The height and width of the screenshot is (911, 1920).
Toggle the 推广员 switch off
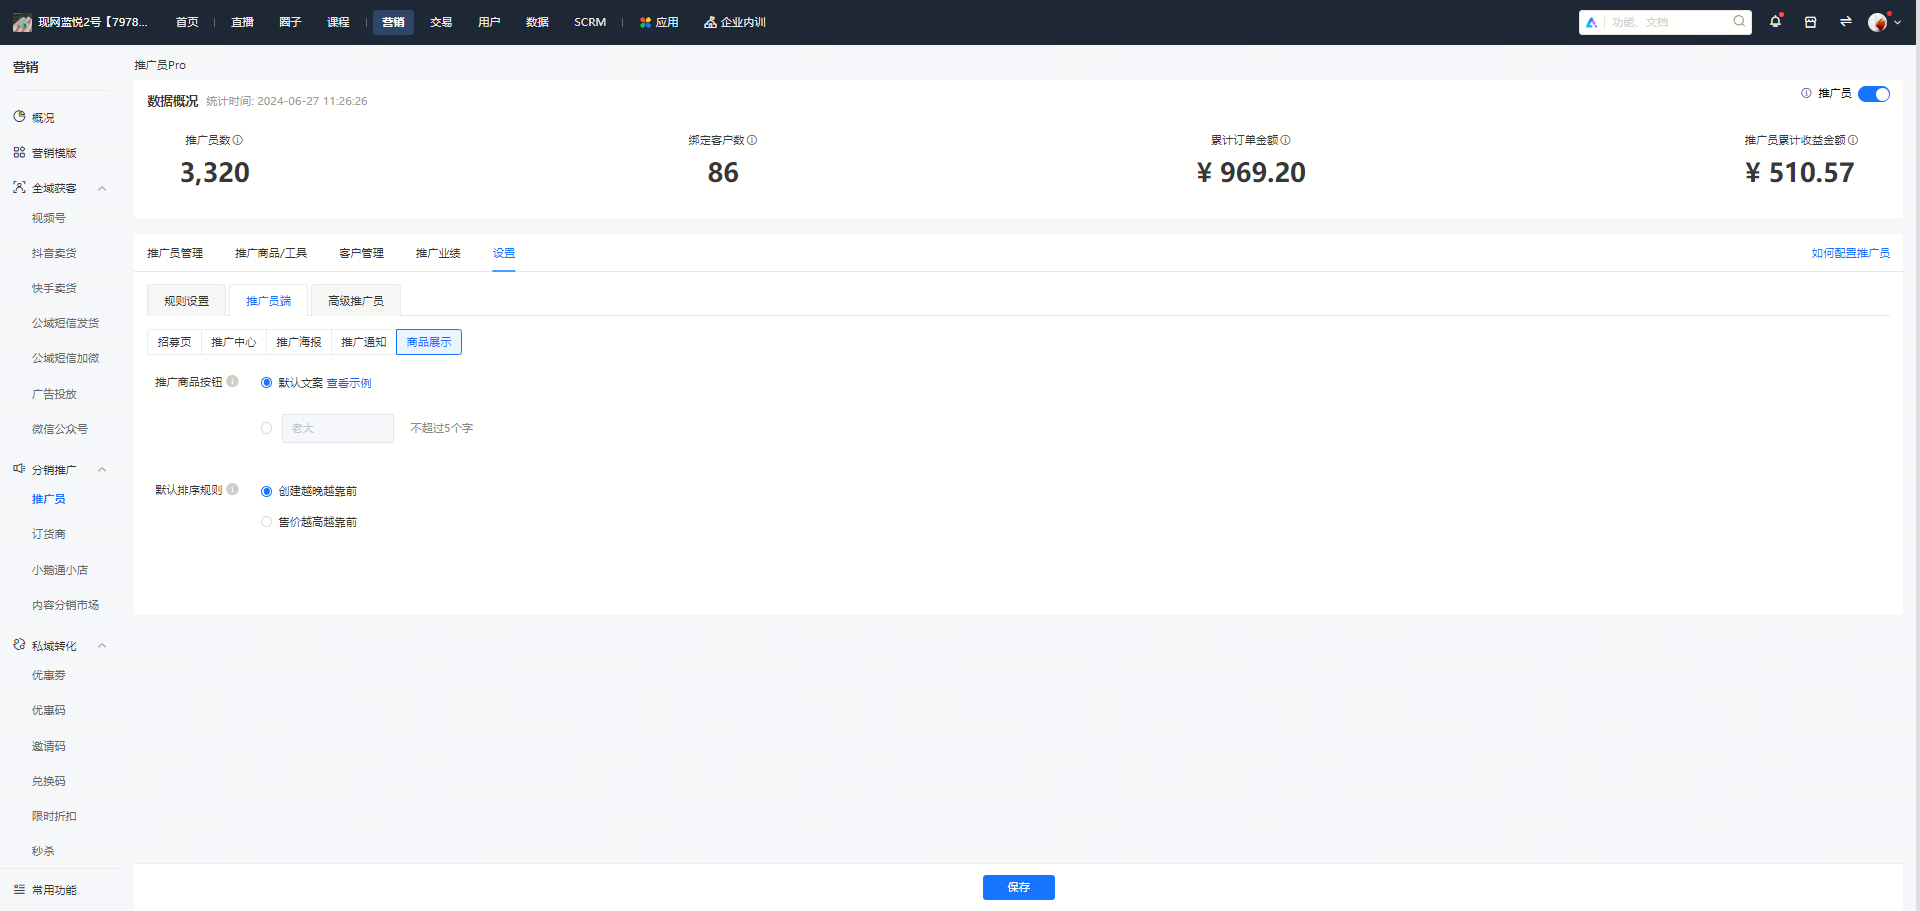coord(1874,94)
